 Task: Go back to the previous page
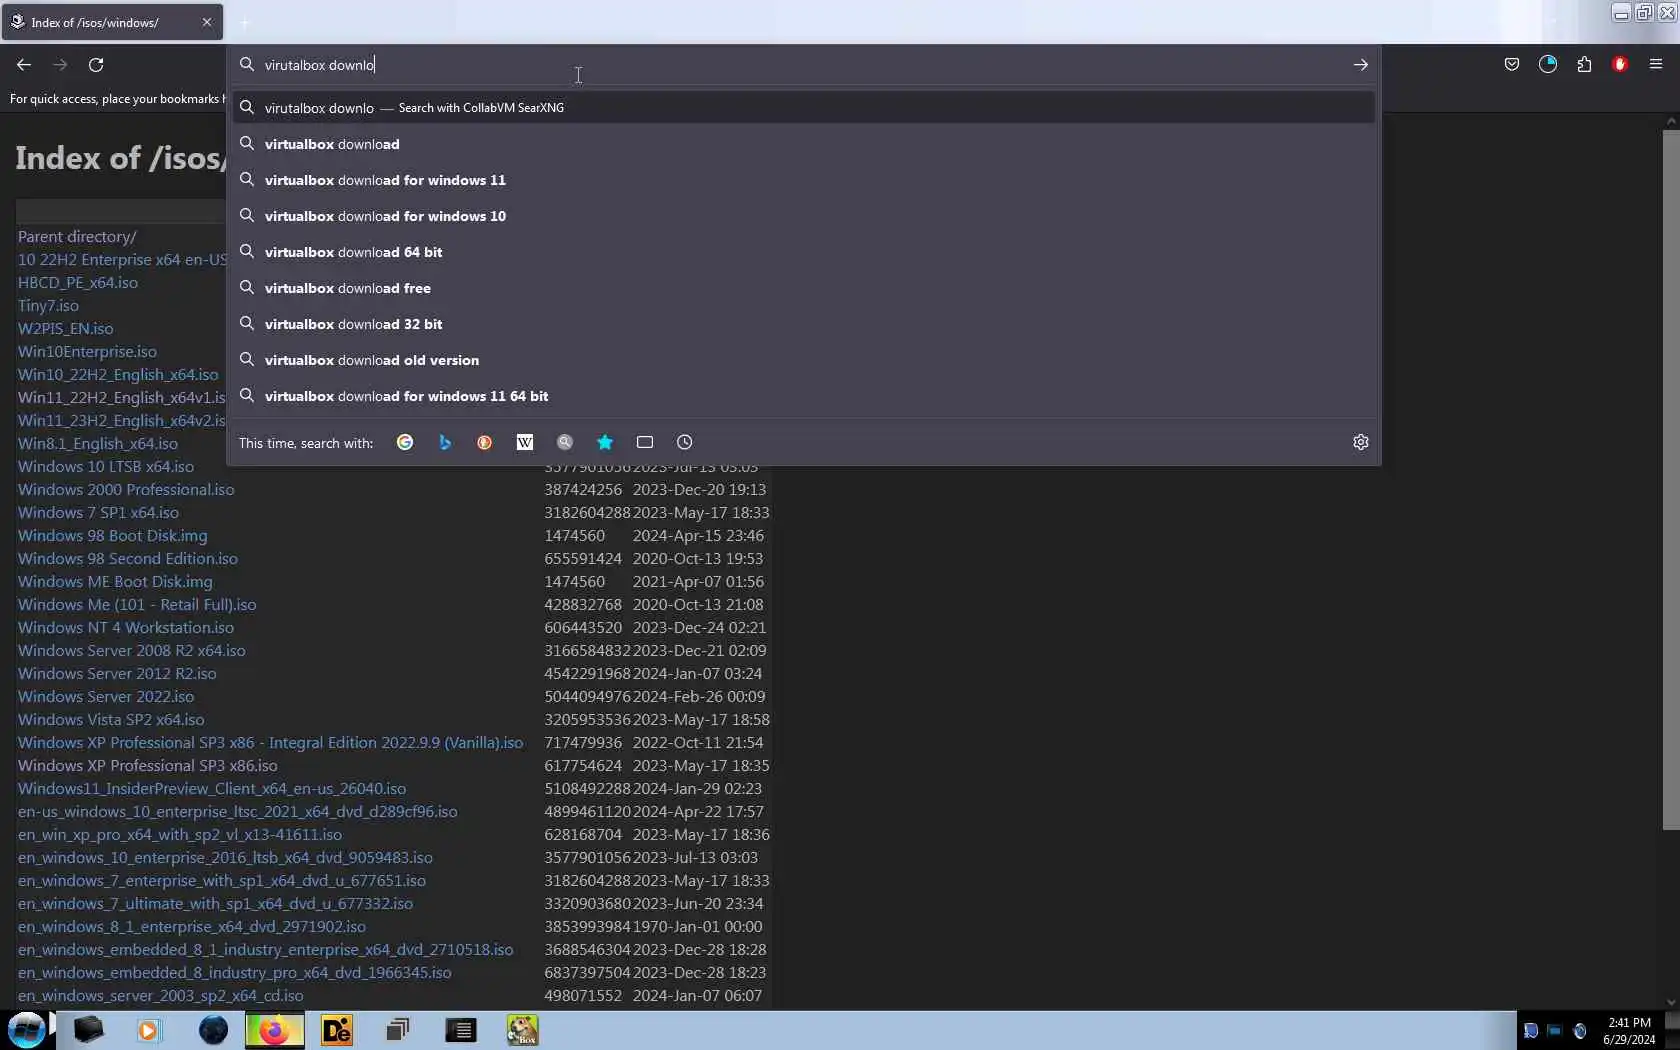tap(24, 65)
